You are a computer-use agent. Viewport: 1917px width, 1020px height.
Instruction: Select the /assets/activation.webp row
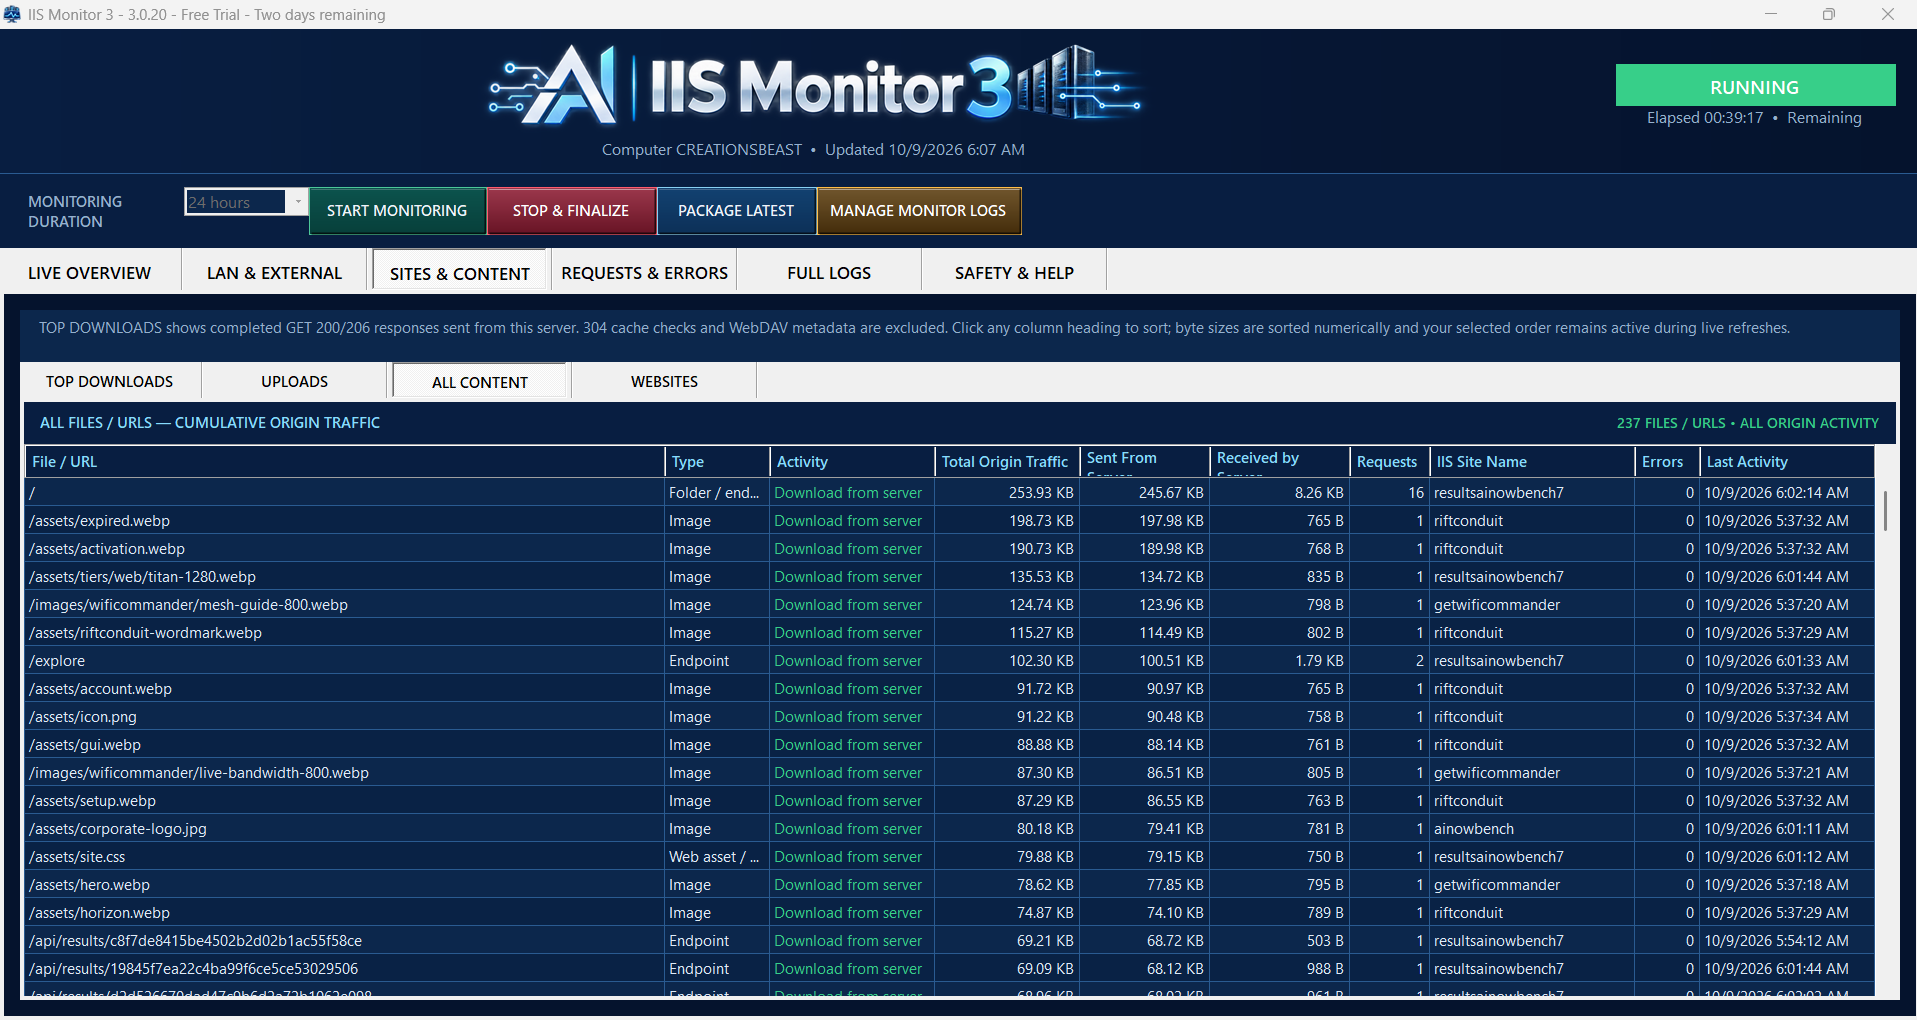[949, 549]
